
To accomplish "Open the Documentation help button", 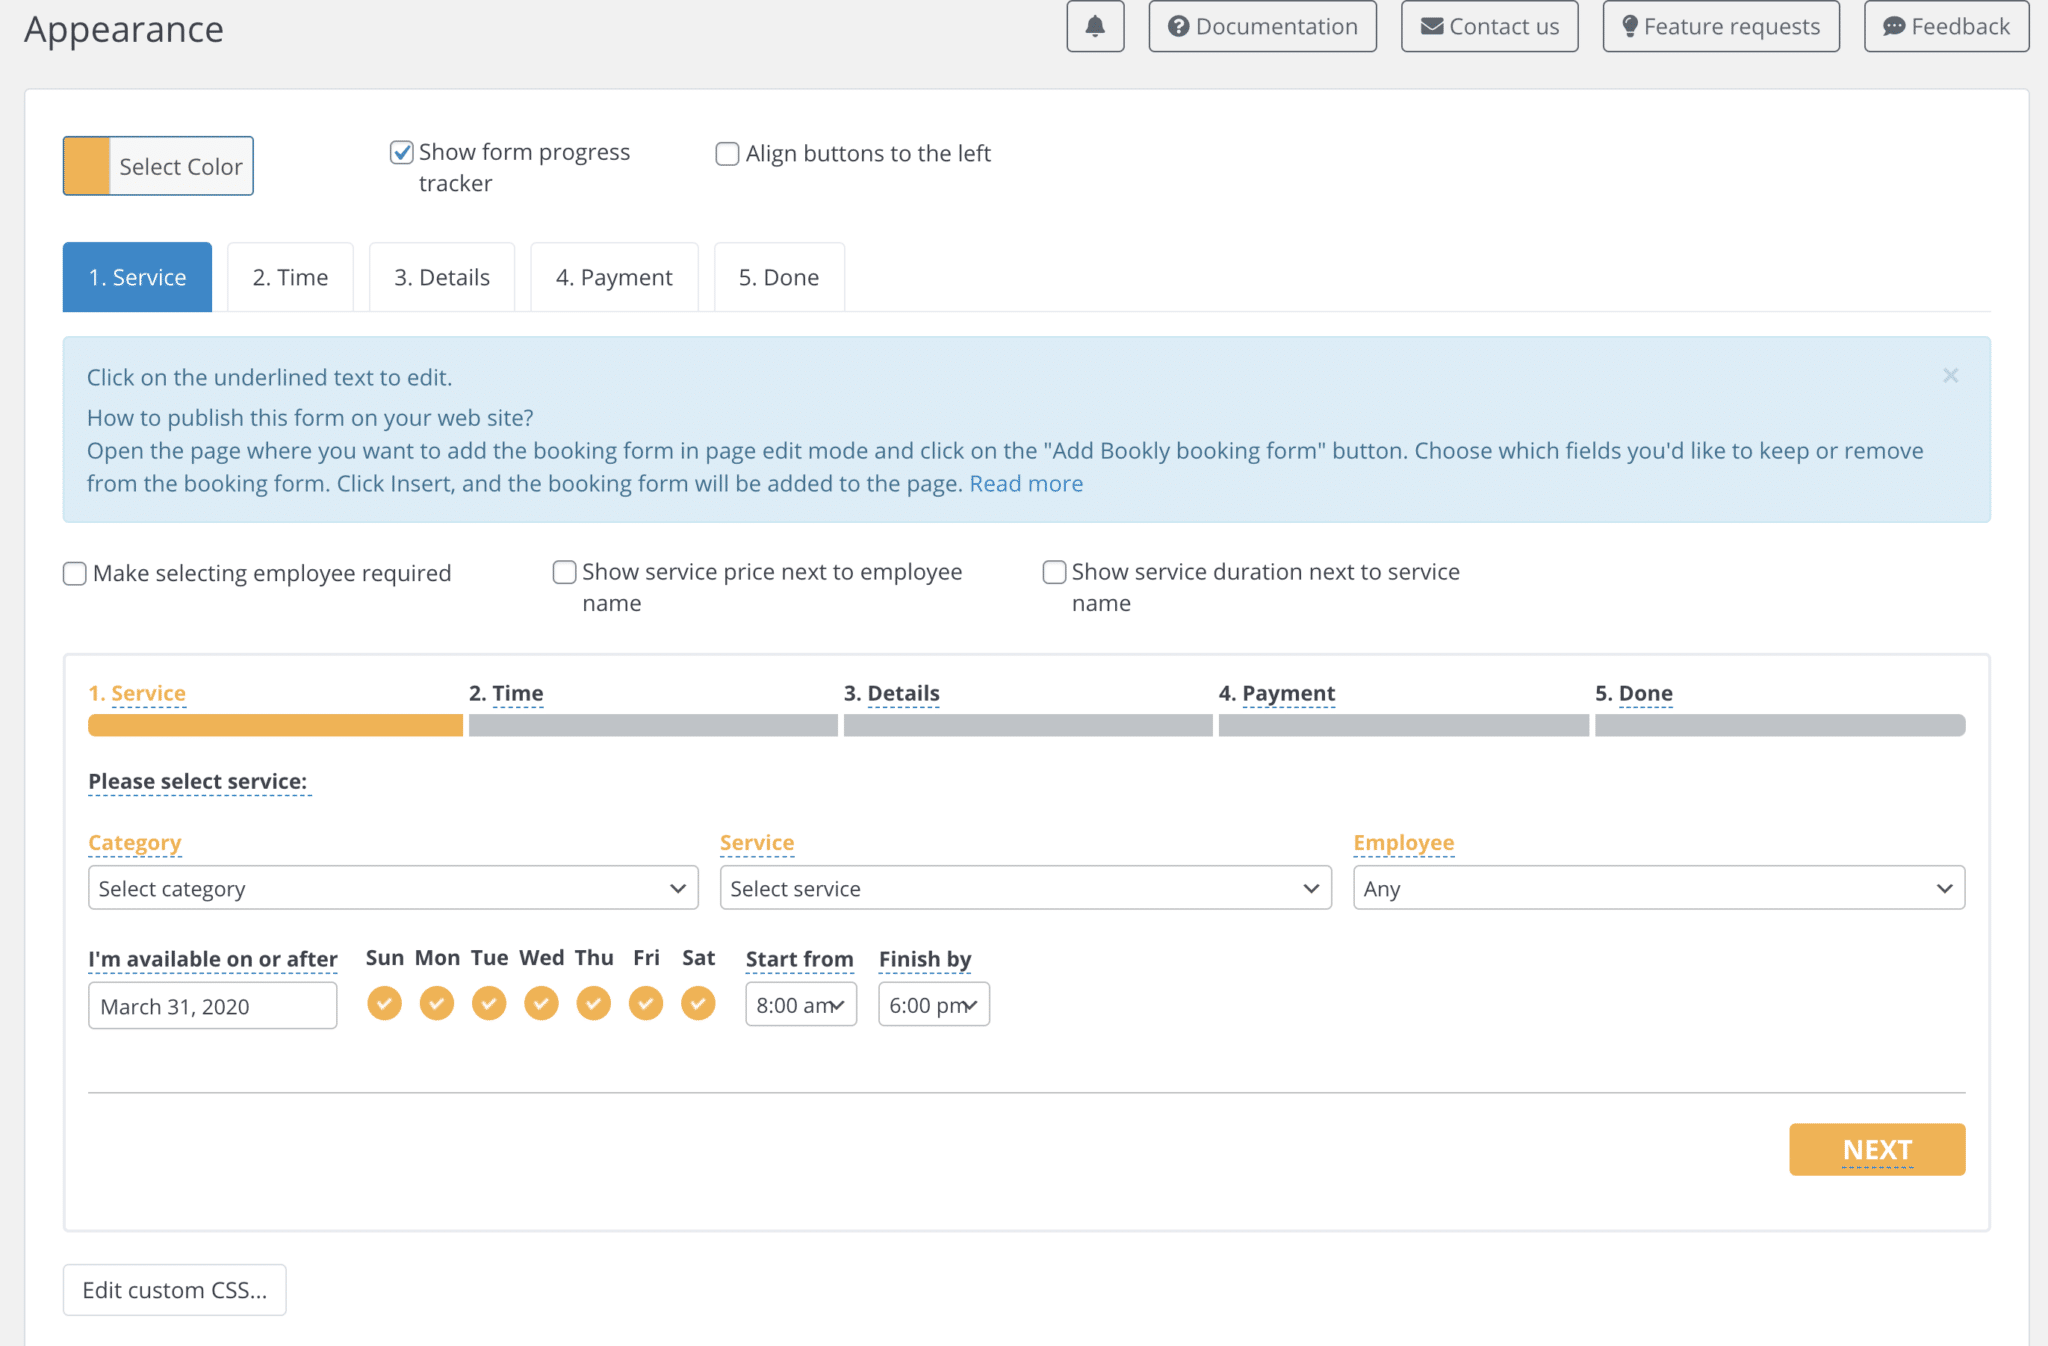I will click(x=1262, y=27).
